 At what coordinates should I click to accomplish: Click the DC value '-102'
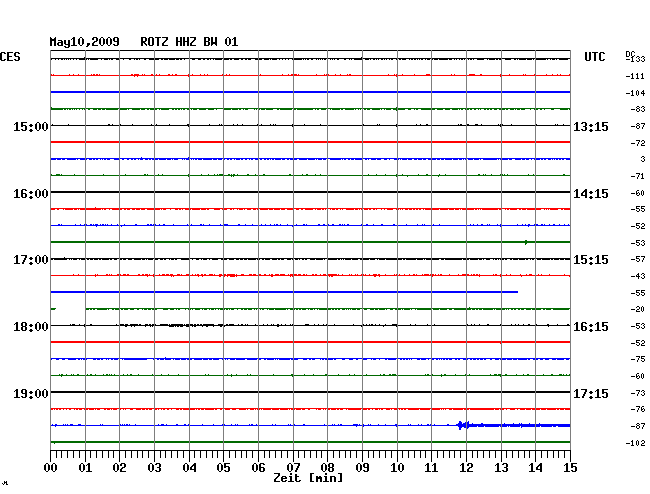tap(635, 443)
